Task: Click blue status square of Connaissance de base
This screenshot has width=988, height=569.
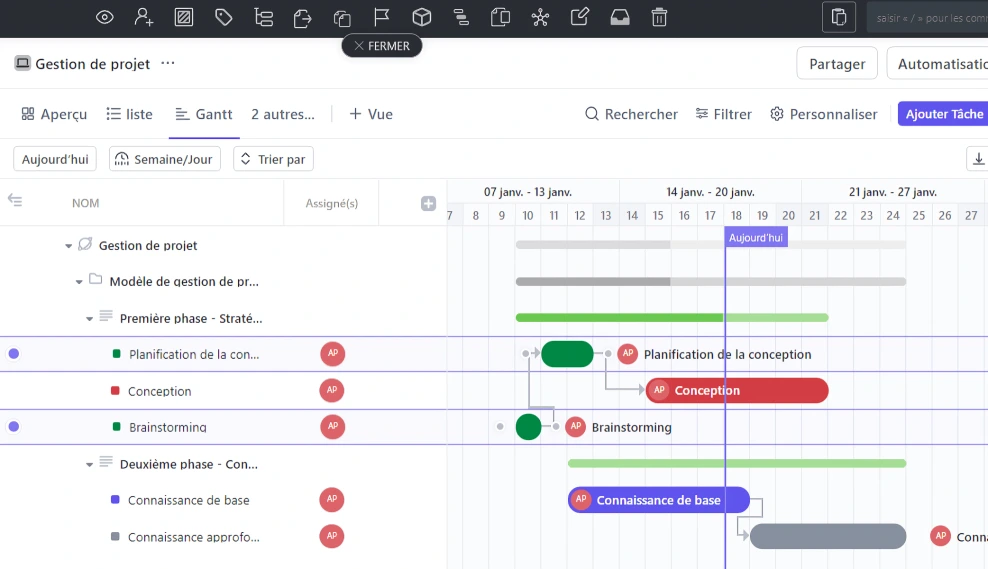Action: [115, 500]
